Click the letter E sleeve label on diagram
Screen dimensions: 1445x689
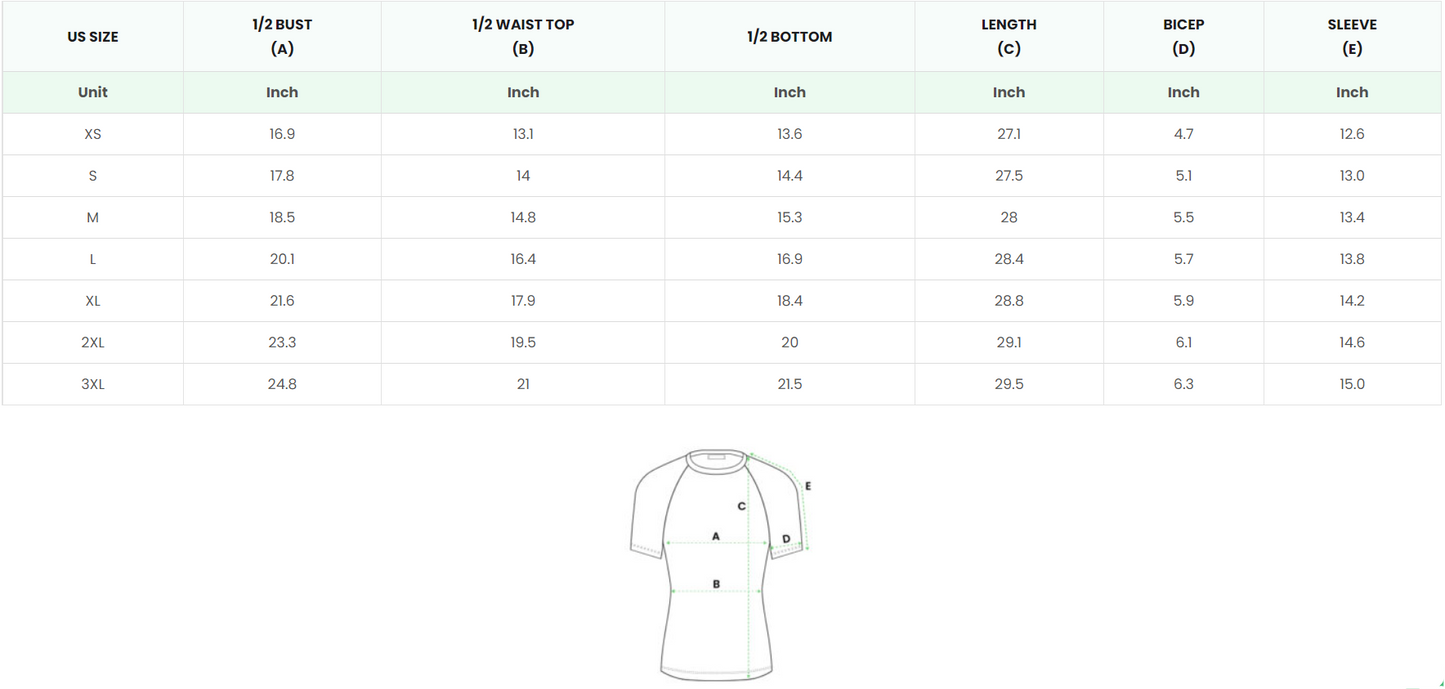point(808,487)
